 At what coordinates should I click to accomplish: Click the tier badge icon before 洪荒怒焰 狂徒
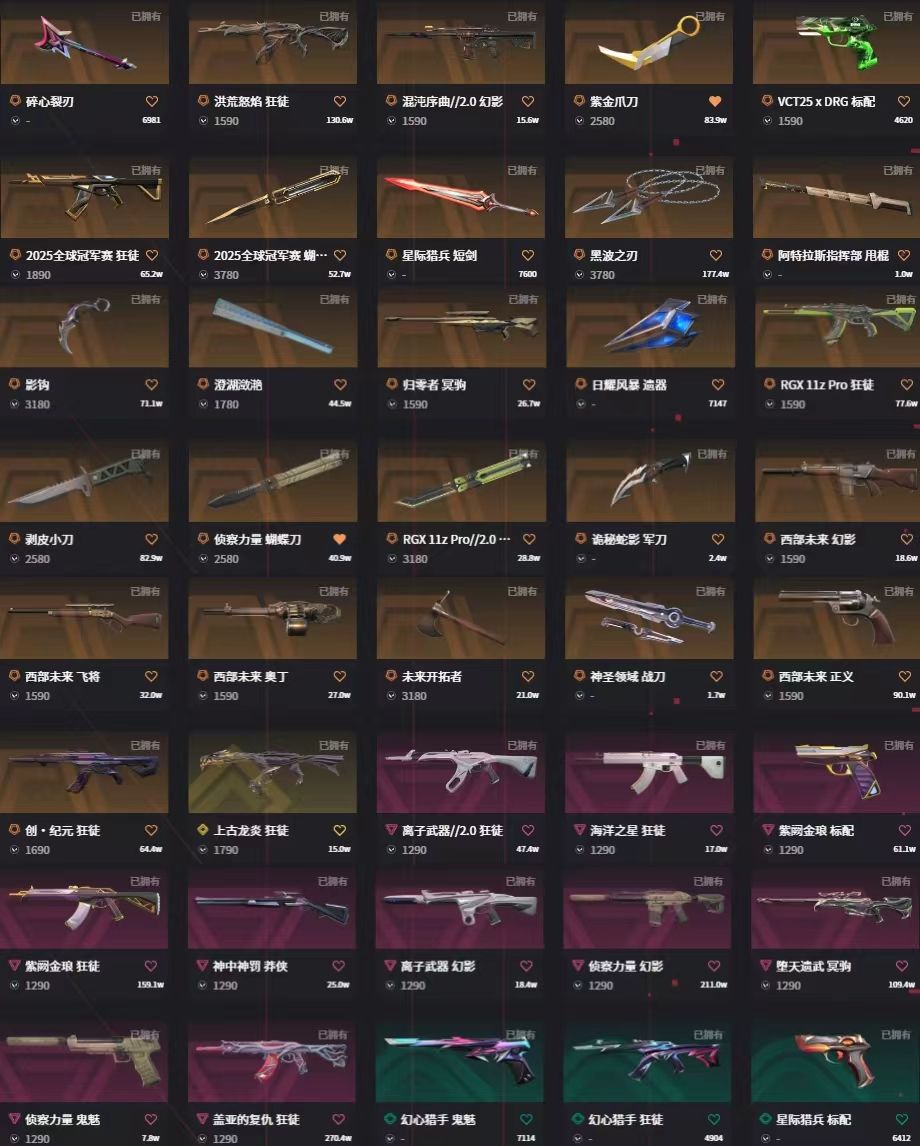[203, 100]
